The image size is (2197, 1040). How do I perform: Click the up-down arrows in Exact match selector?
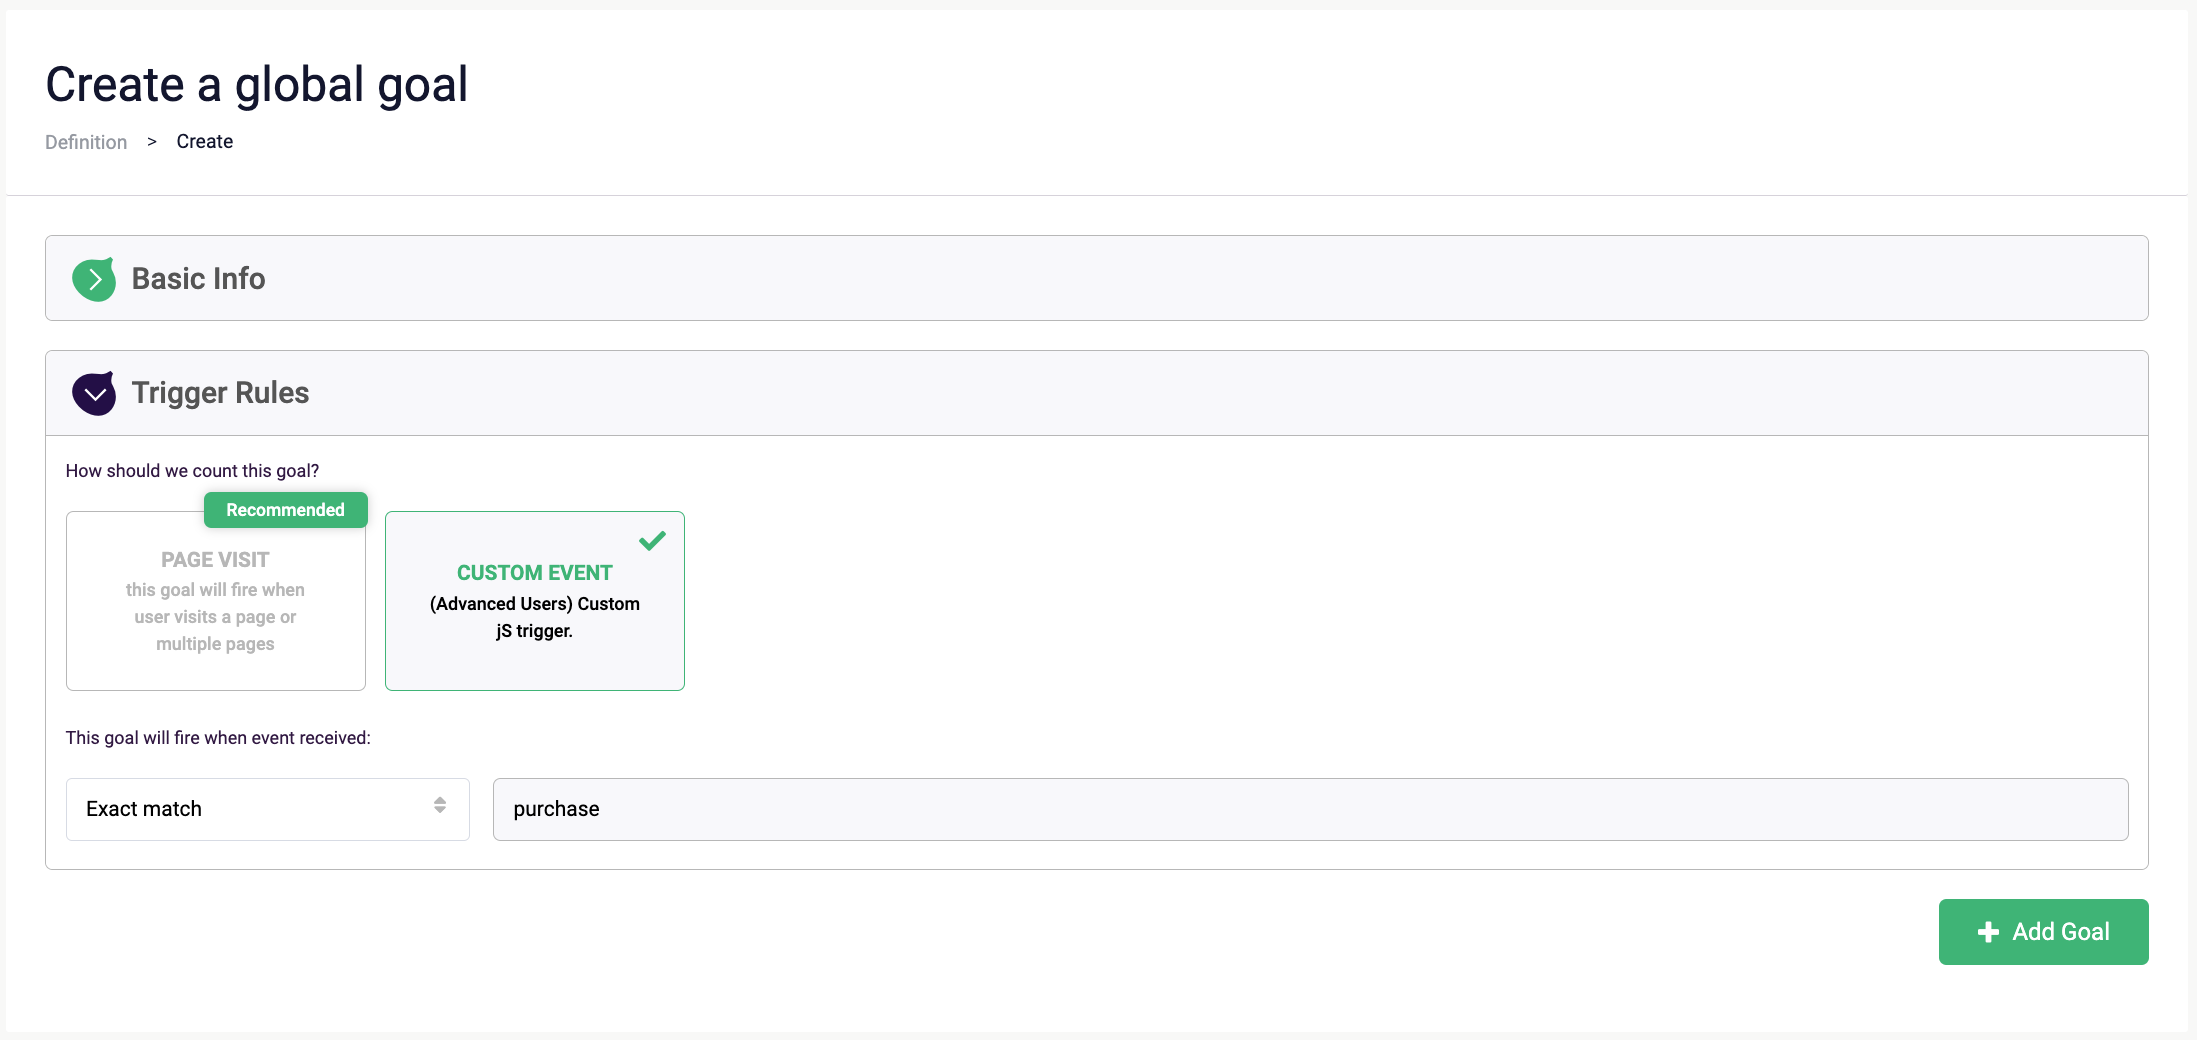coord(440,806)
